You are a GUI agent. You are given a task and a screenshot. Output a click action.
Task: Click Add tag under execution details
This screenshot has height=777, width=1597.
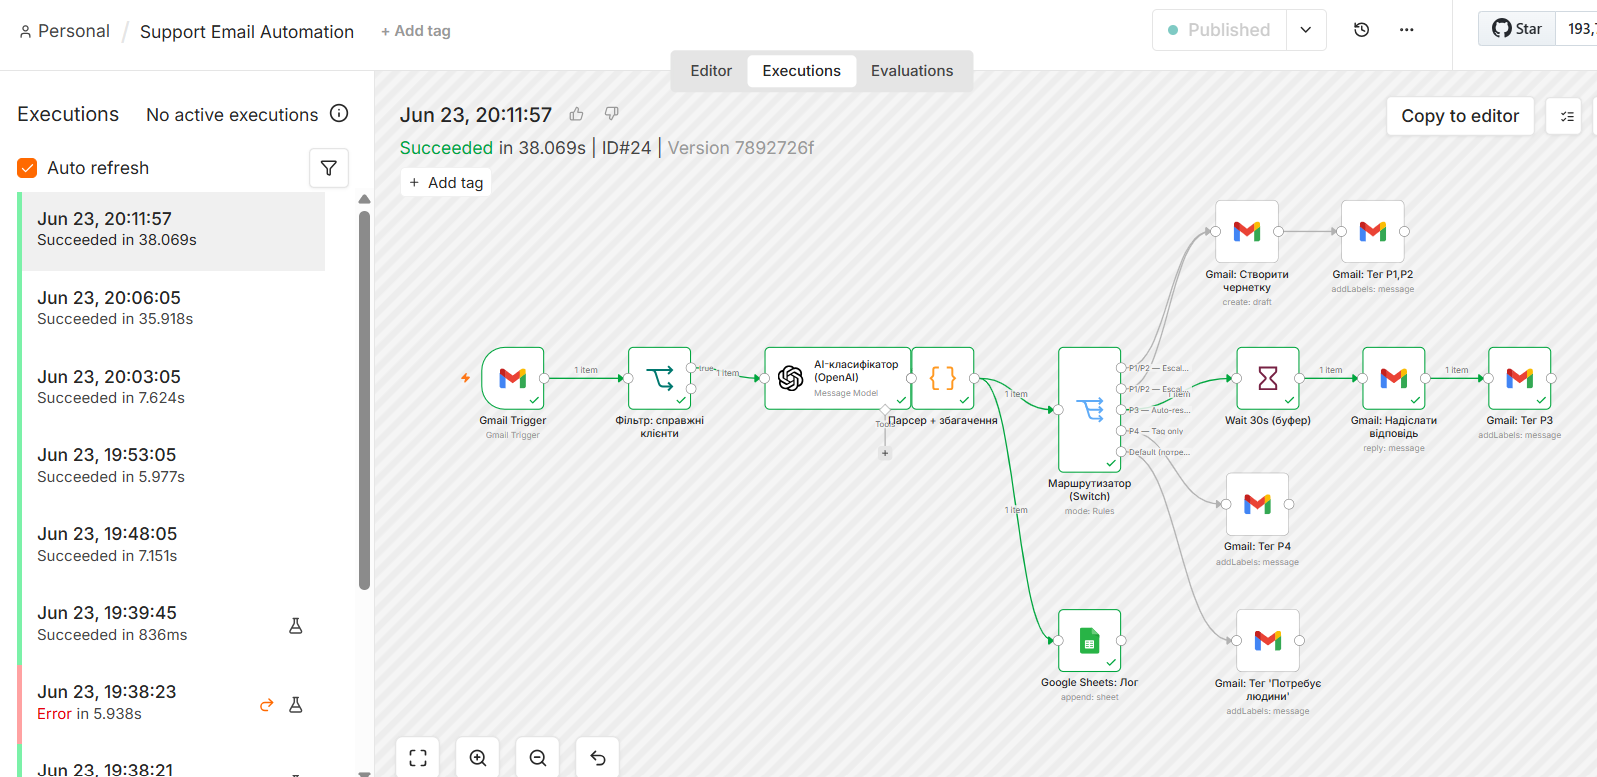point(446,183)
